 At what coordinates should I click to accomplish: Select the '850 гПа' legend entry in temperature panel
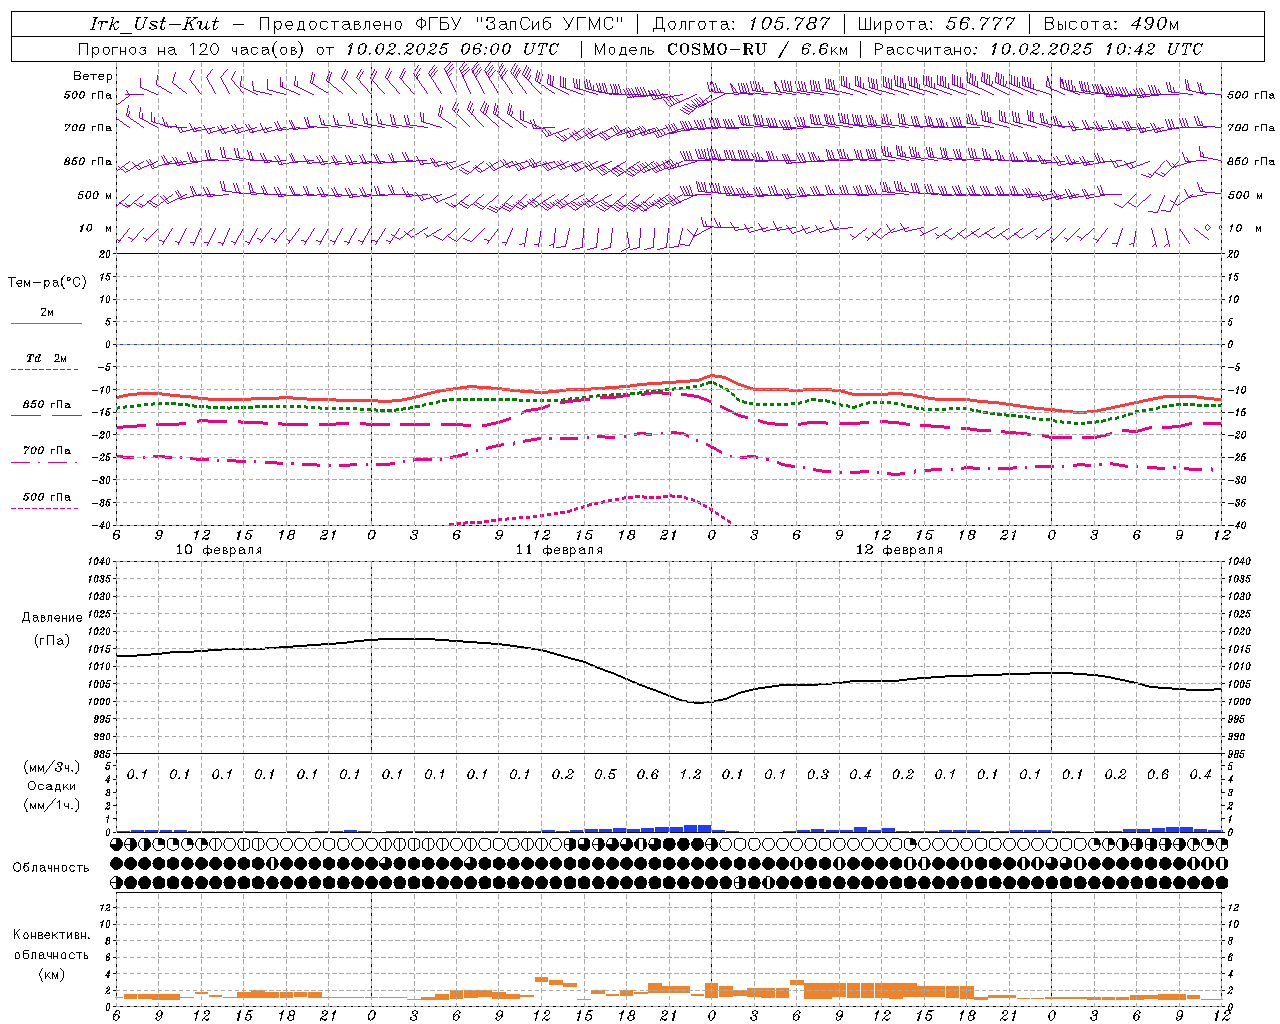(46, 405)
